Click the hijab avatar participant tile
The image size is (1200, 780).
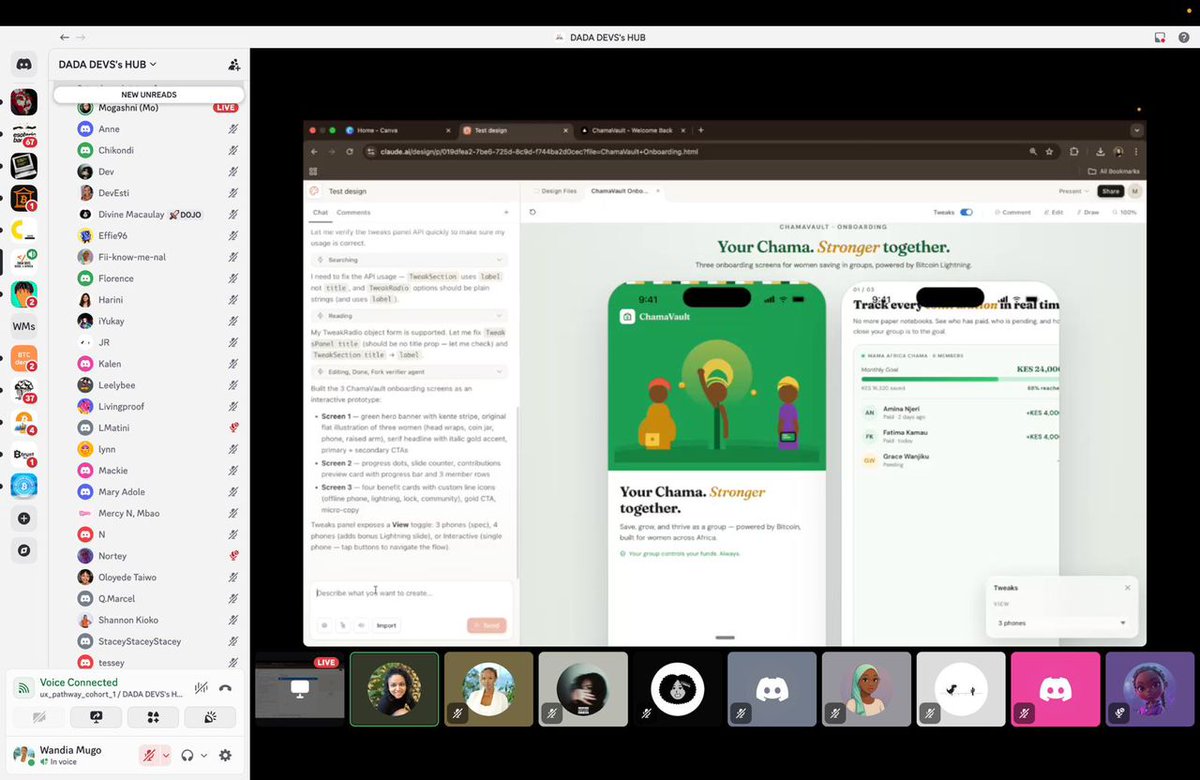[x=866, y=688]
